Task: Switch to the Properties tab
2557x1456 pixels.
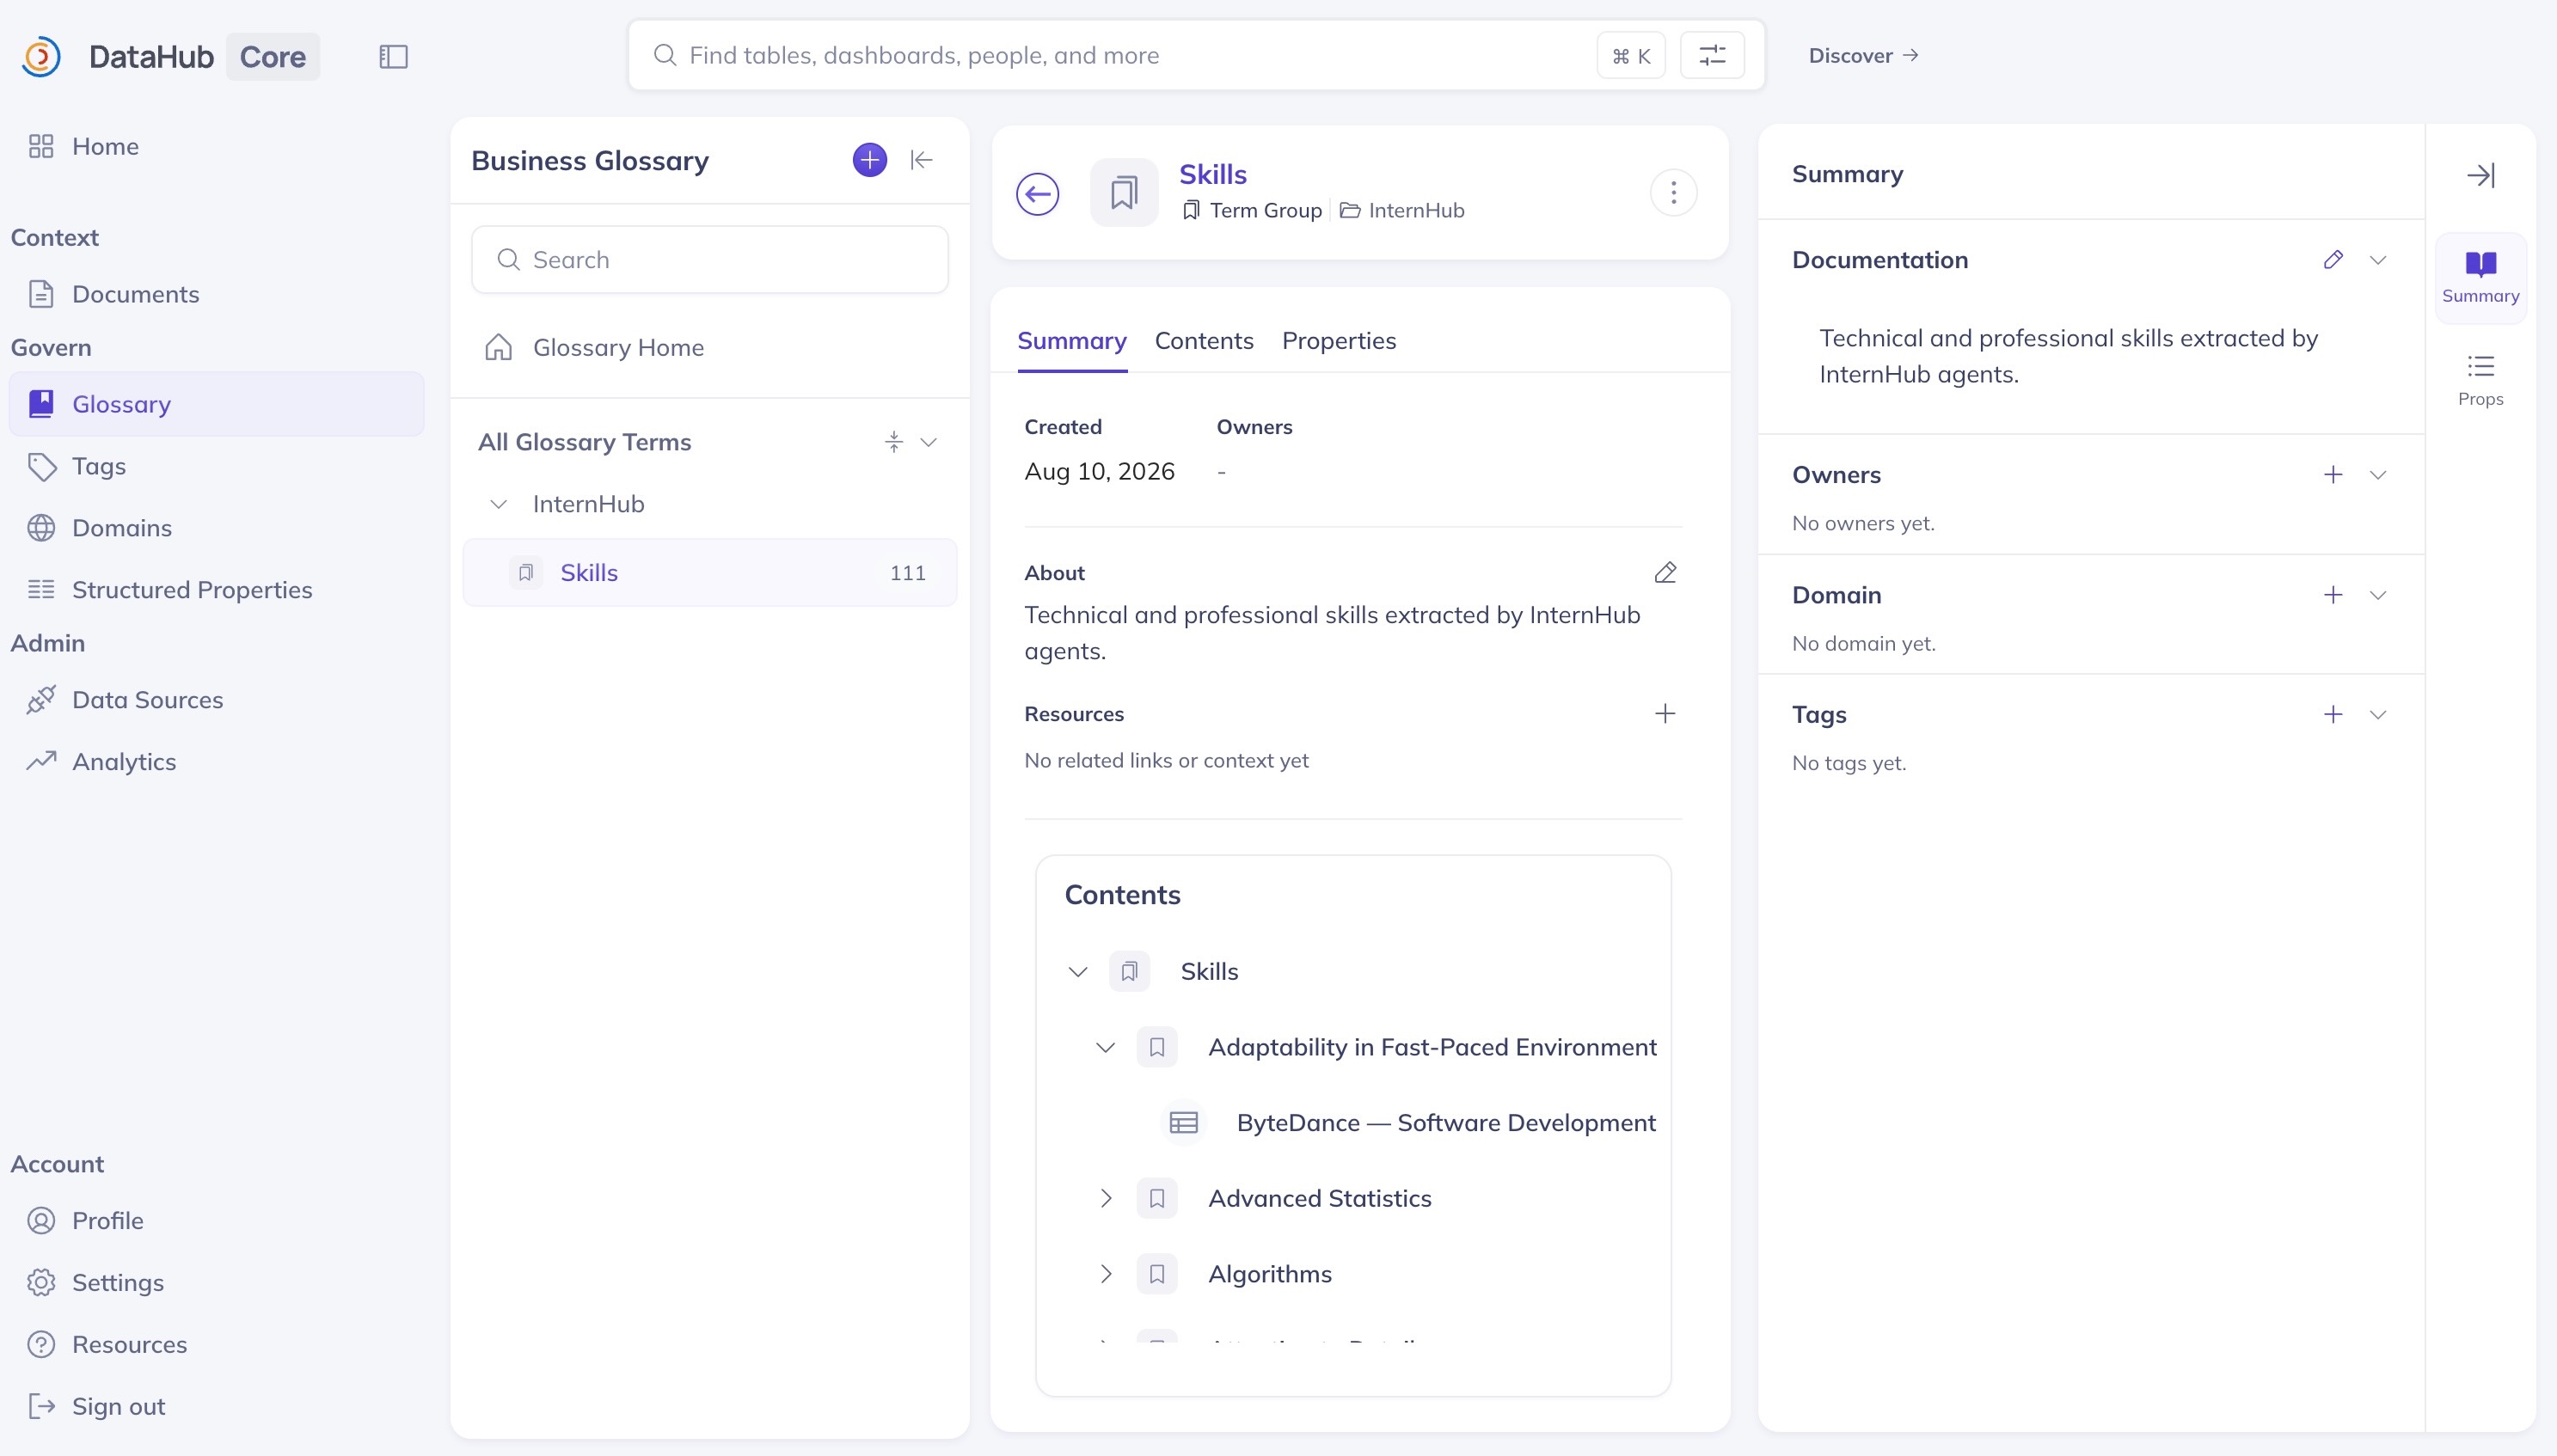Action: coord(1339,341)
